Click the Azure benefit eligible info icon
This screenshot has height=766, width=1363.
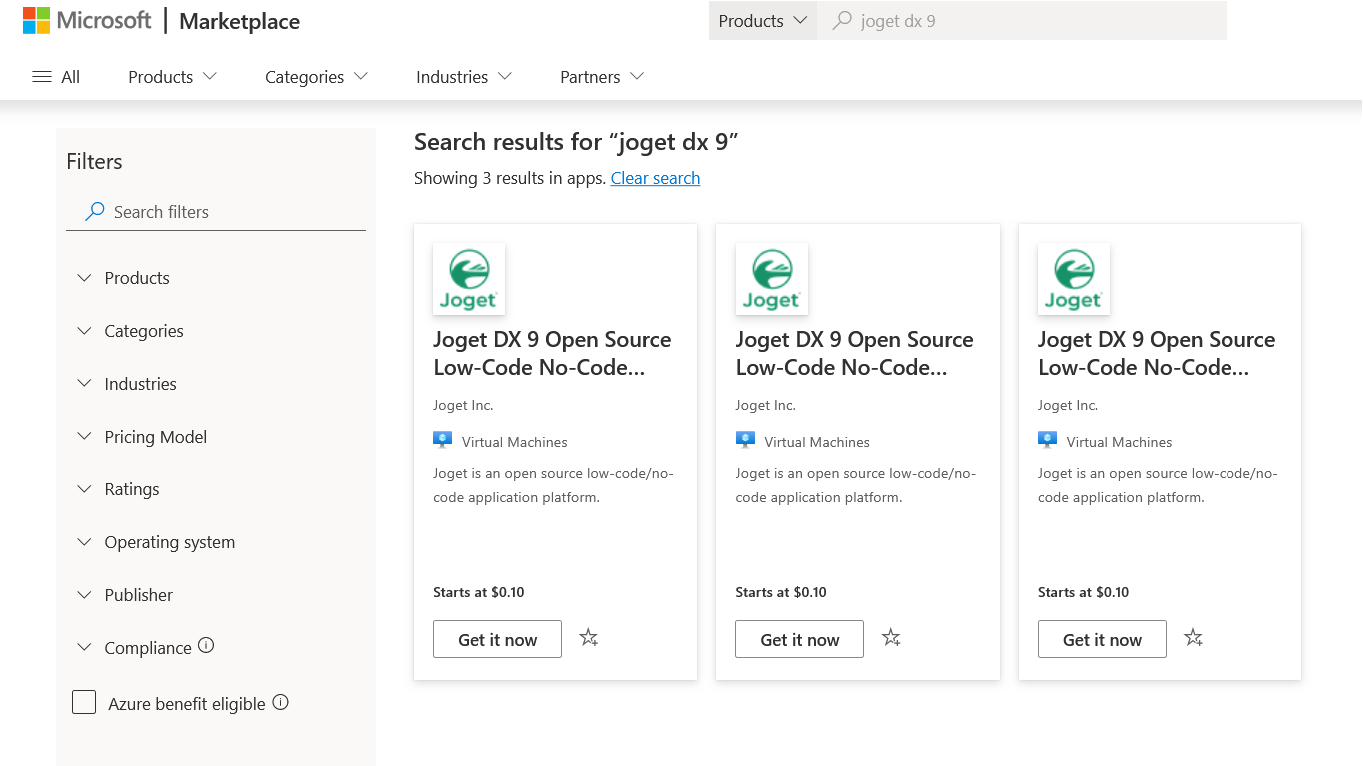coord(281,702)
